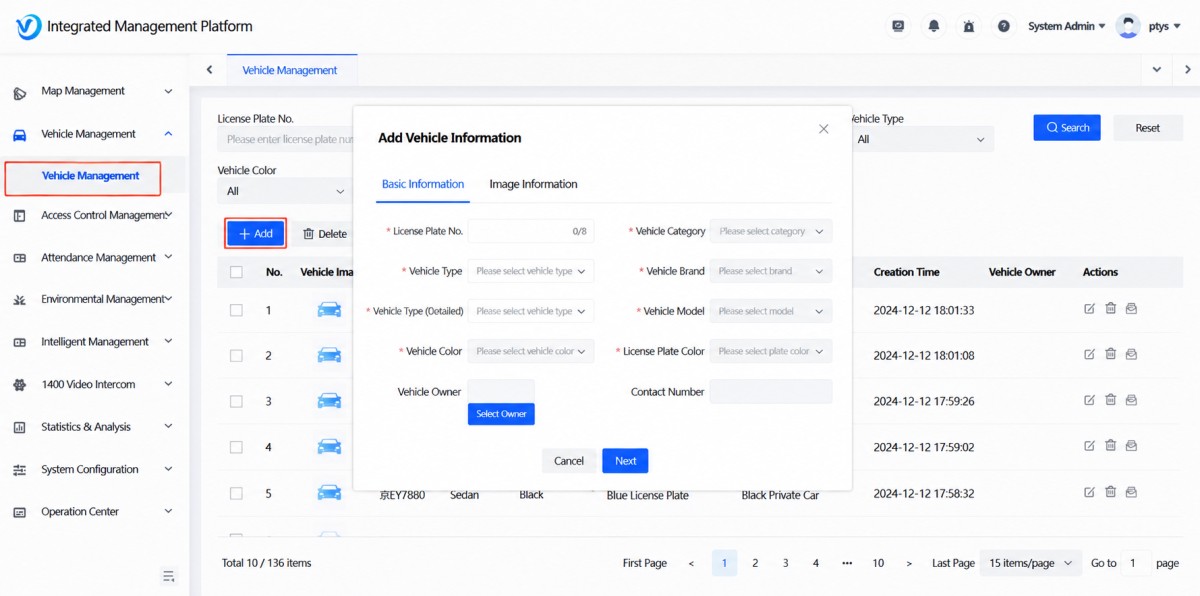Open the License Plate Color dropdown
This screenshot has width=1200, height=596.
(771, 351)
